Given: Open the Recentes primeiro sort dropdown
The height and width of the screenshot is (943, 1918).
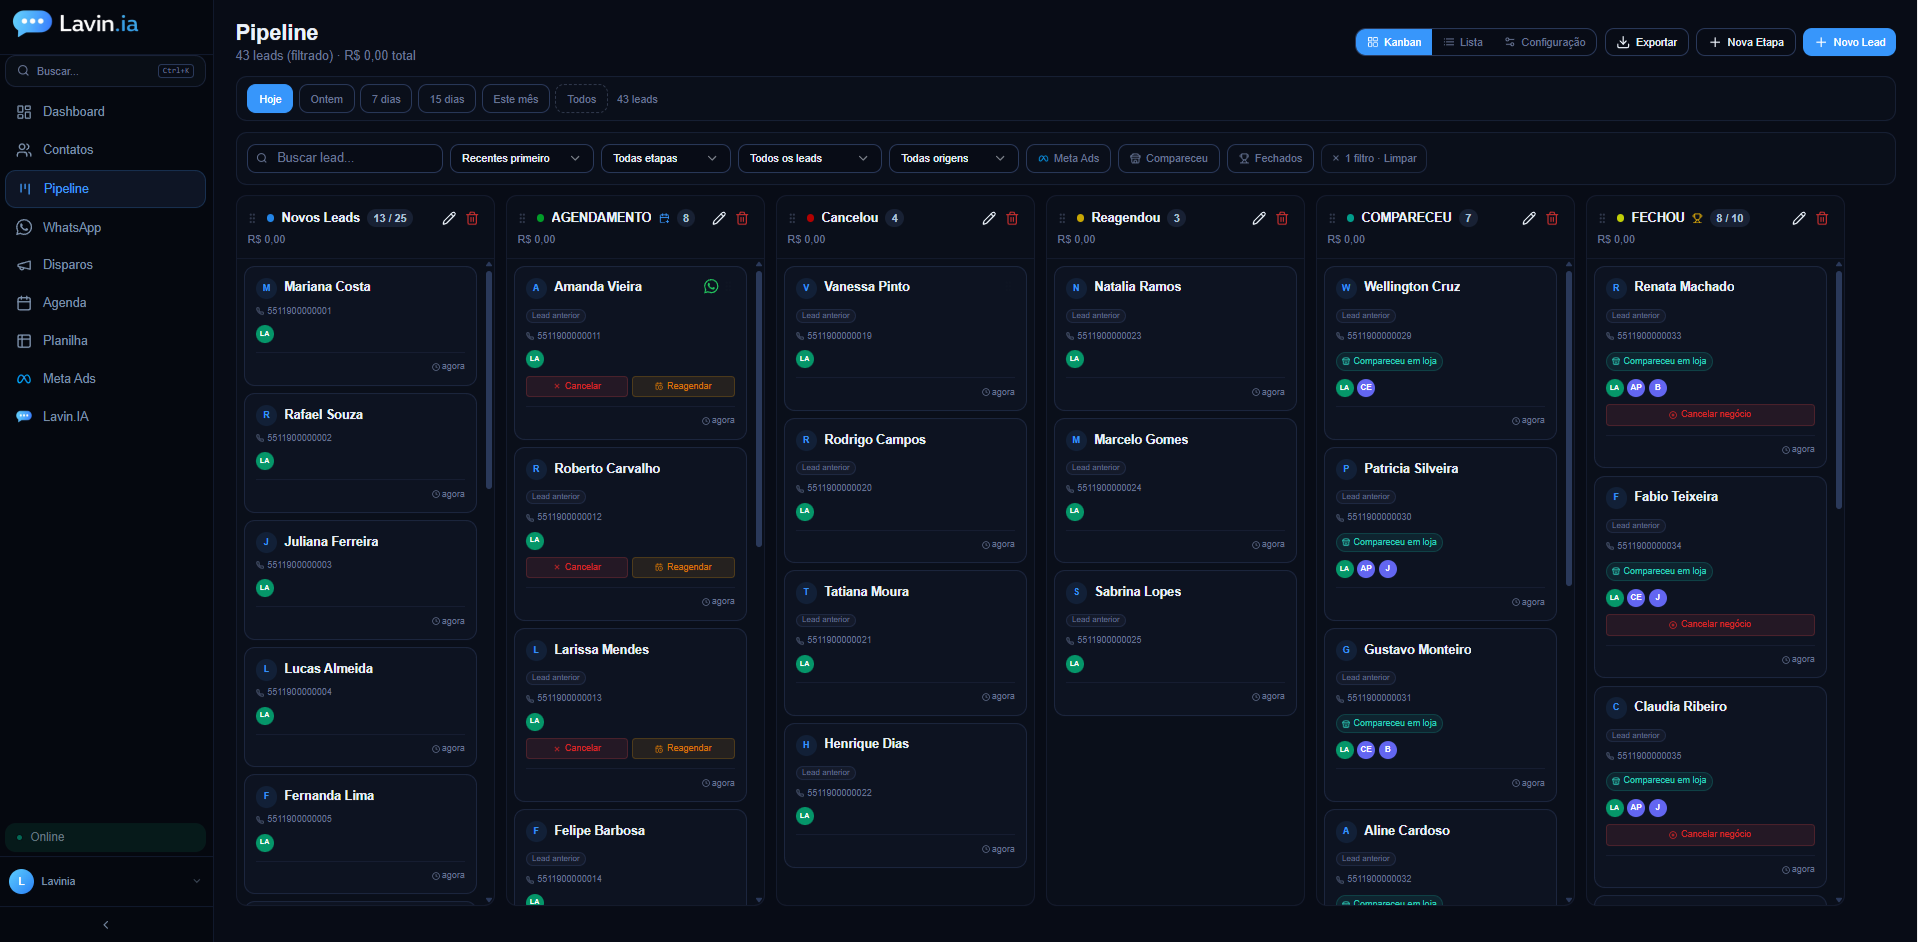Looking at the screenshot, I should click(521, 158).
